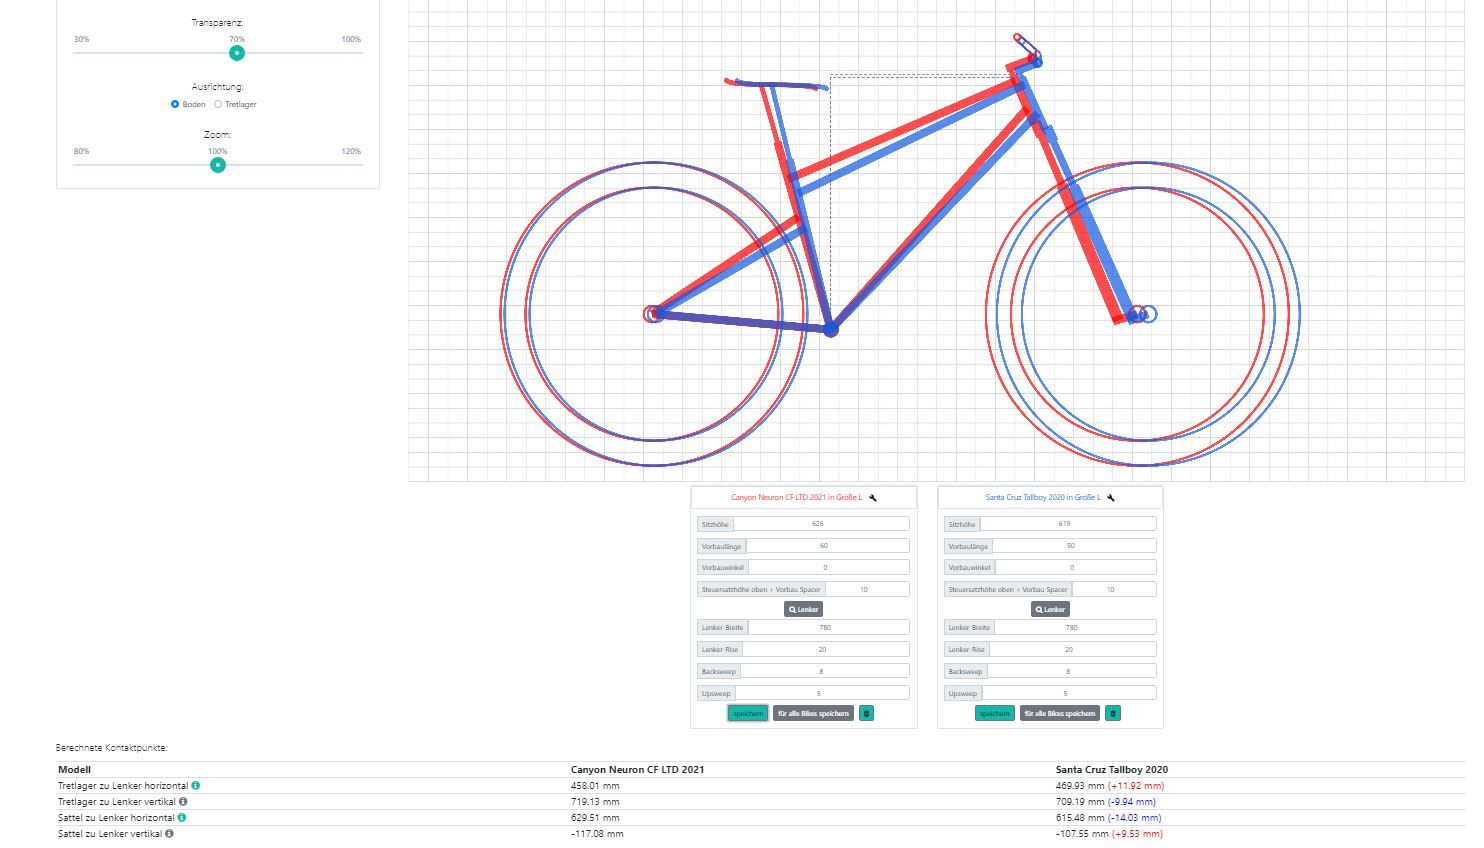Image resolution: width=1484 pixels, height=848 pixels.
Task: Save the Canyon Neuron settings with speichern
Action: (747, 714)
